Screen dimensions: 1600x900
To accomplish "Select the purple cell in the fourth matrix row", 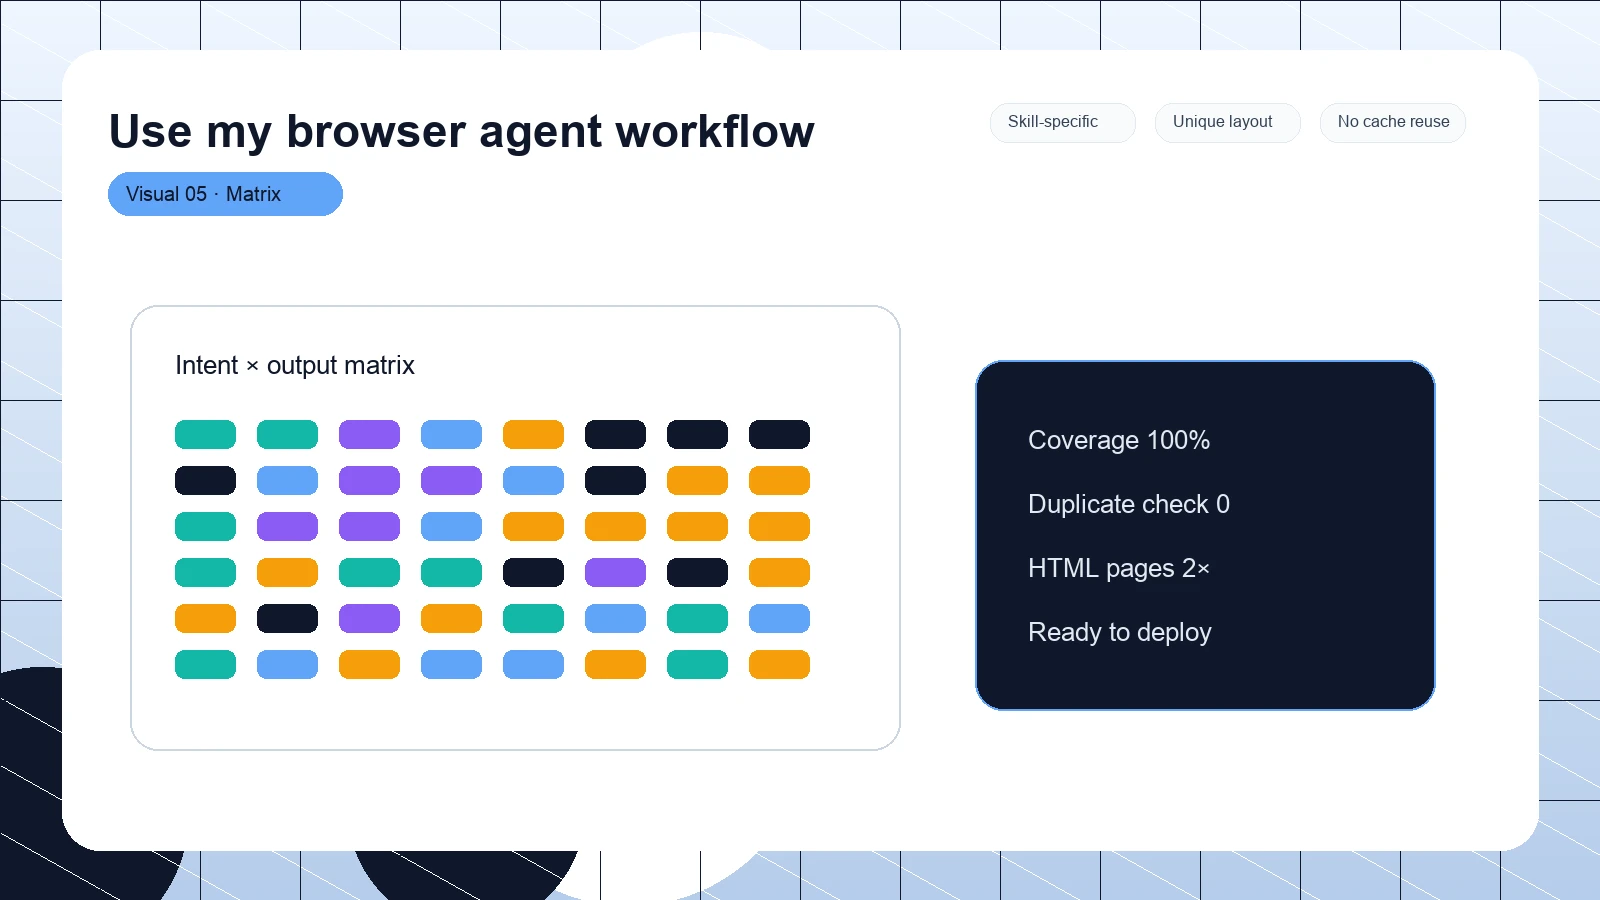I will (615, 573).
